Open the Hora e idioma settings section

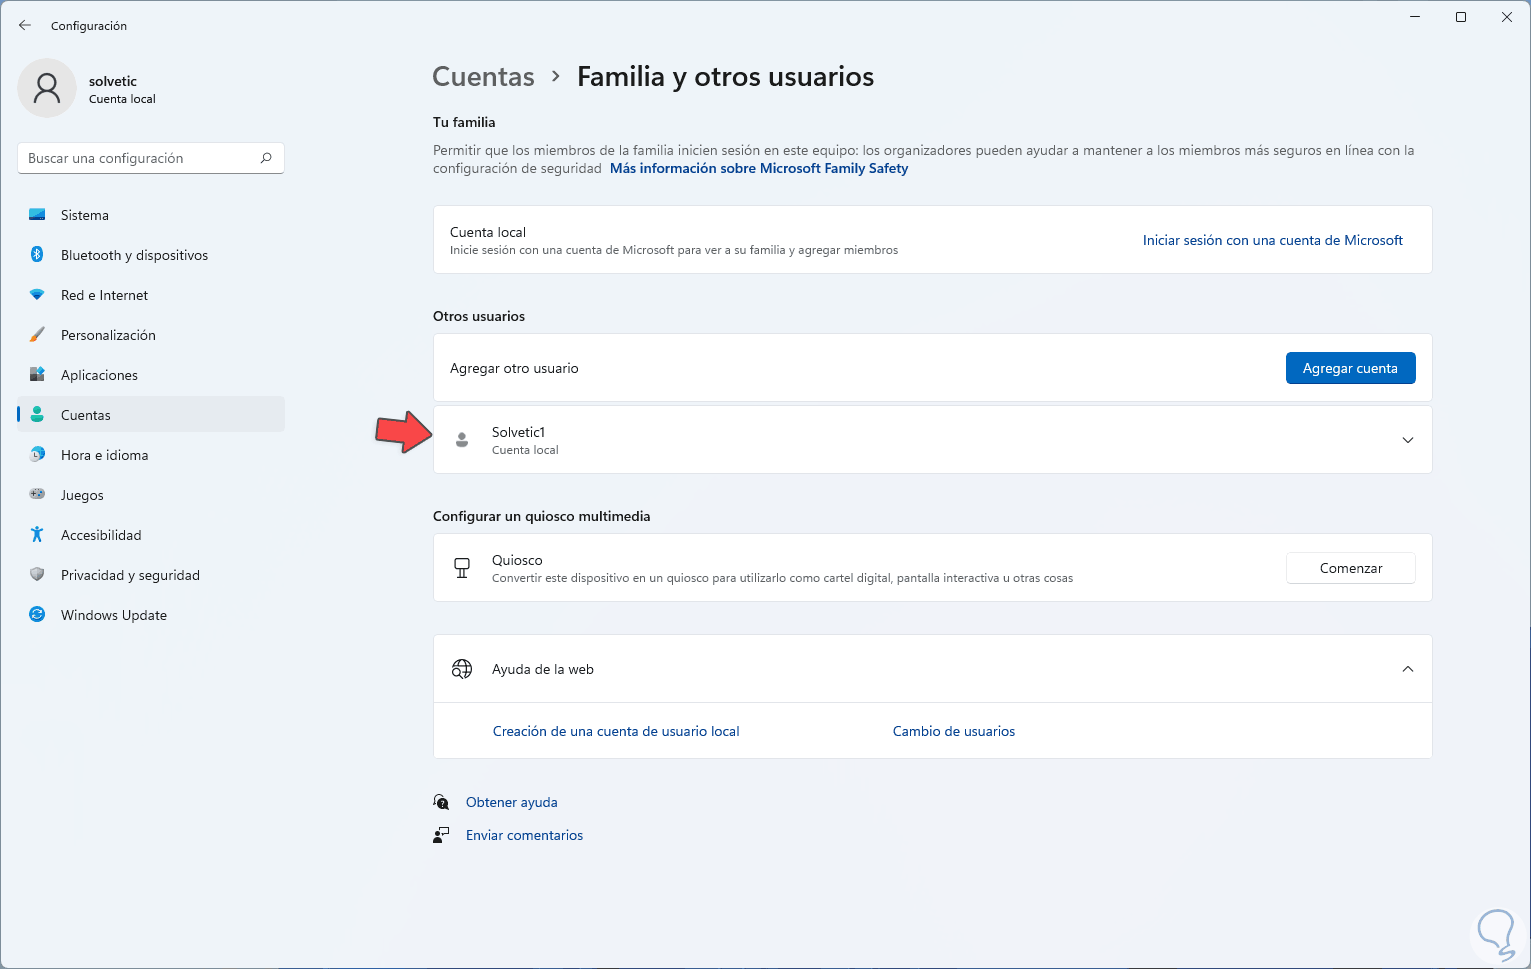point(104,455)
